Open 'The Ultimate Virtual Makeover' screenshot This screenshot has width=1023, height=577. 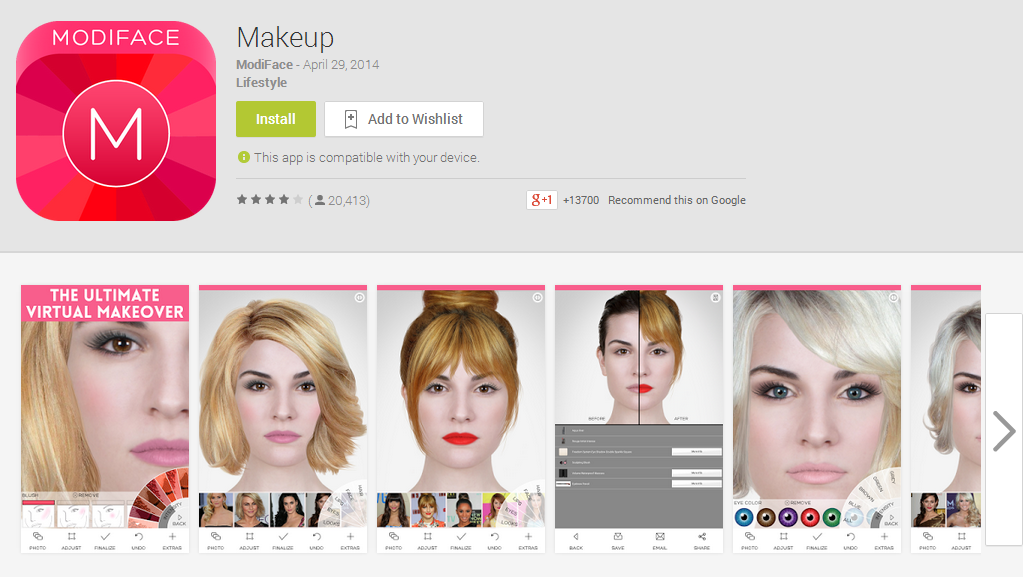105,419
